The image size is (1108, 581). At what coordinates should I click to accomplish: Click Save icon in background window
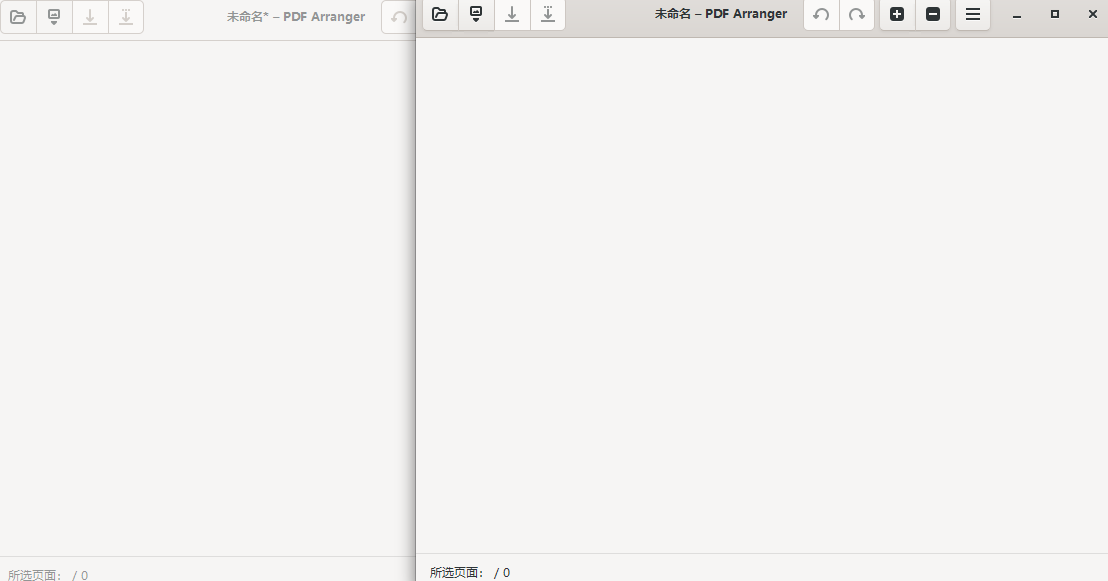pyautogui.click(x=90, y=17)
